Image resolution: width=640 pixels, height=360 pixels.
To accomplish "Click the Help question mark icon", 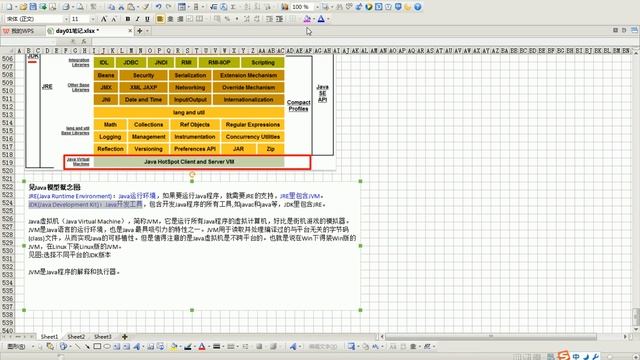I will pyautogui.click(x=418, y=7).
